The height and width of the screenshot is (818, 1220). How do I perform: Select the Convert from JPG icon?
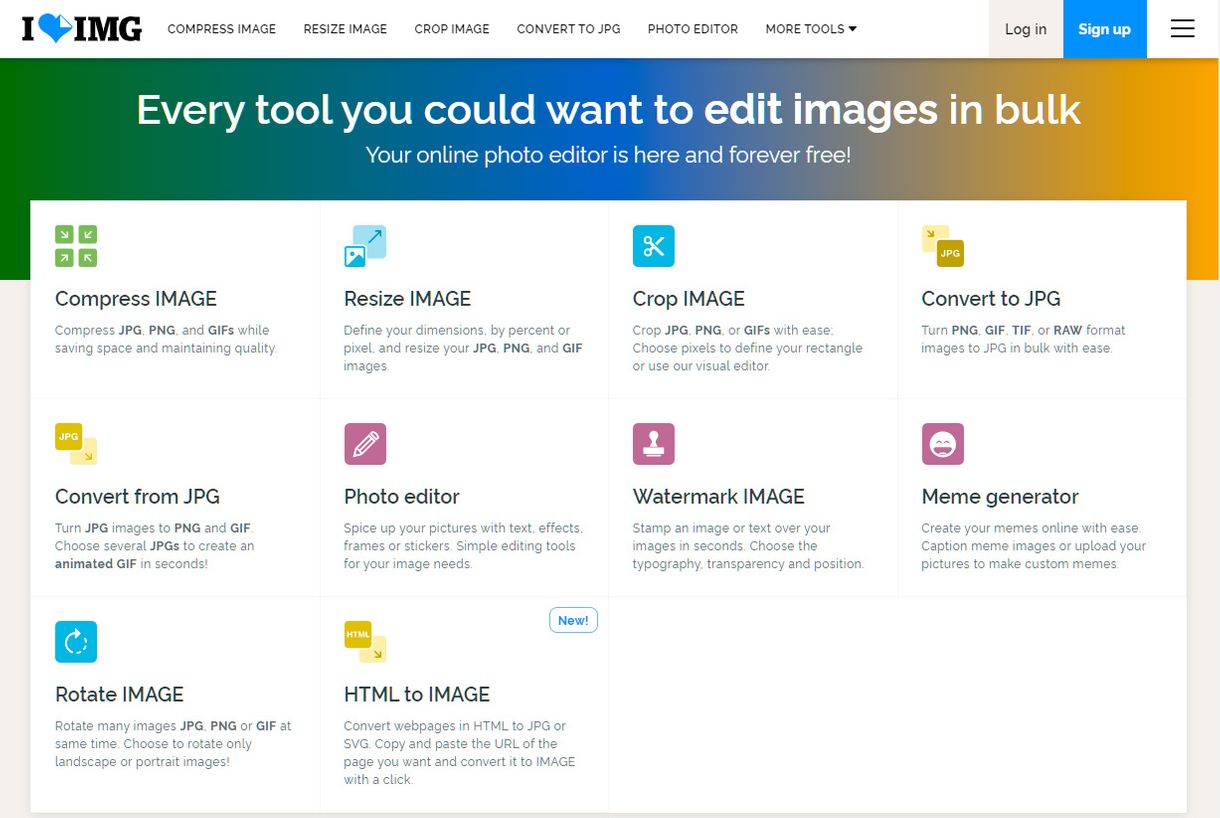pyautogui.click(x=75, y=443)
